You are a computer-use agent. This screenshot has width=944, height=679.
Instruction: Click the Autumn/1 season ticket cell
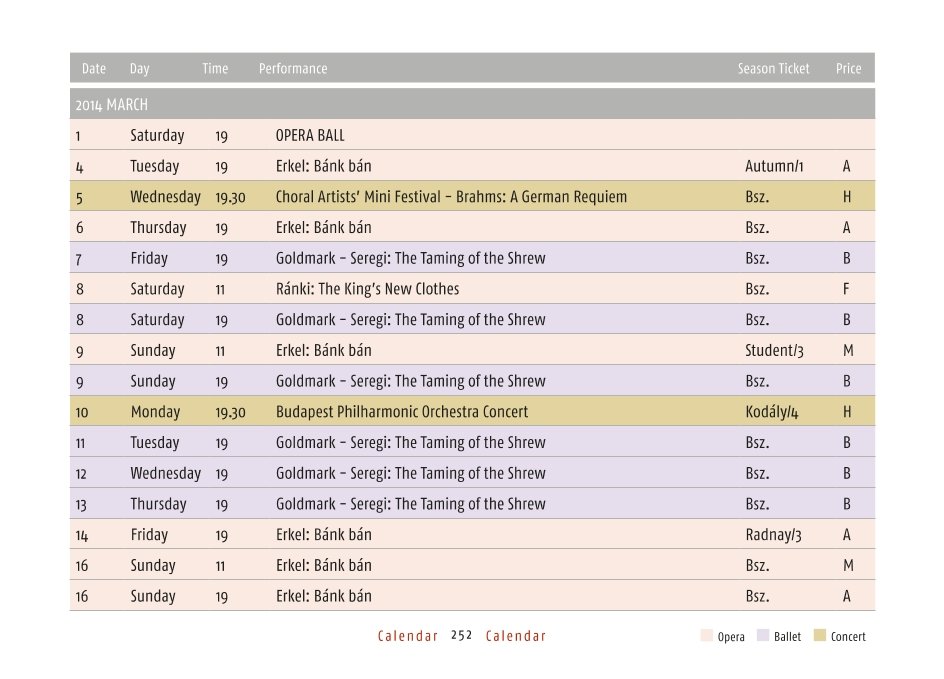point(774,166)
